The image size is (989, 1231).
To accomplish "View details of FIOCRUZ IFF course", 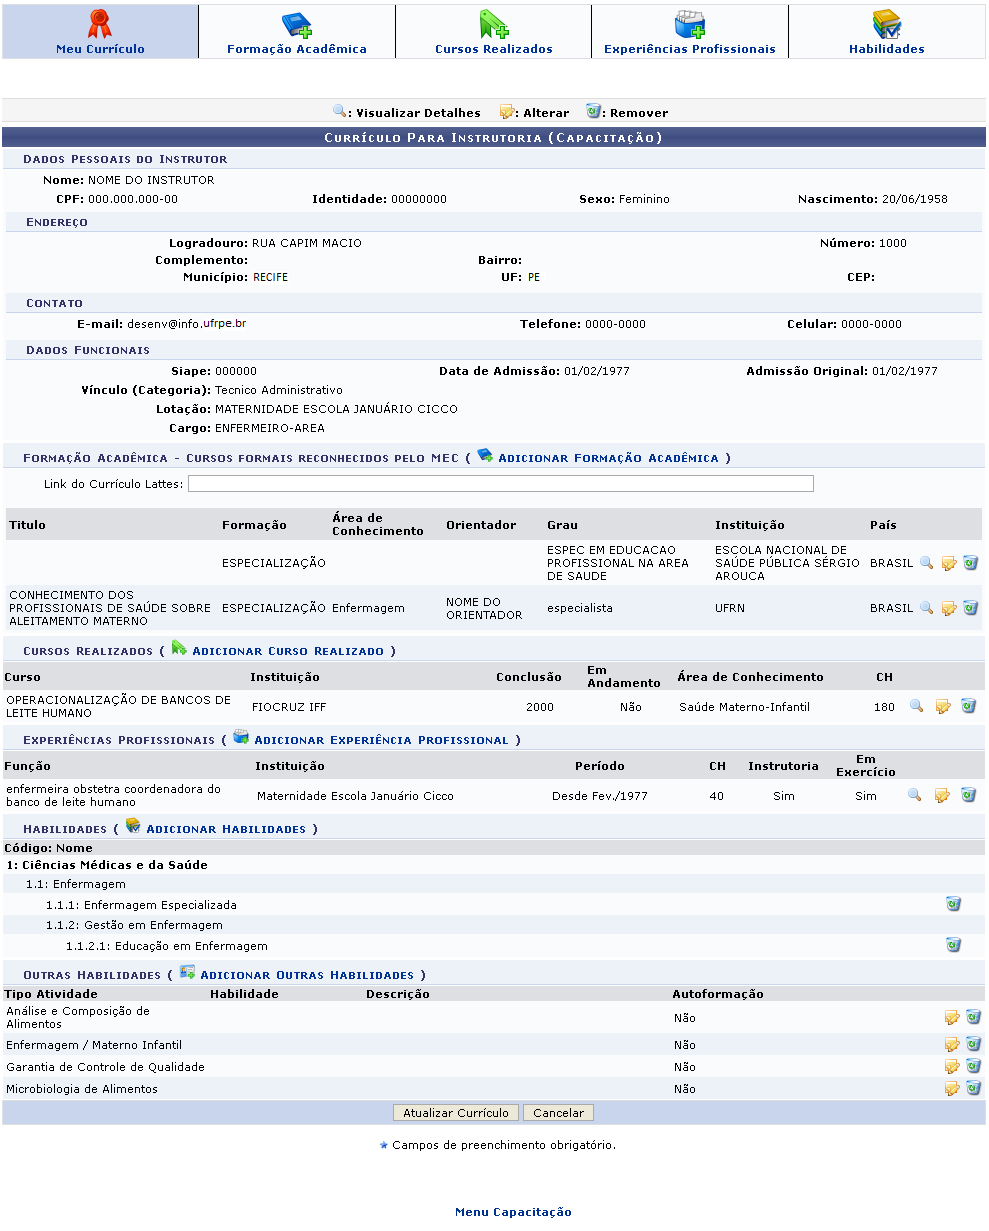I will [916, 707].
